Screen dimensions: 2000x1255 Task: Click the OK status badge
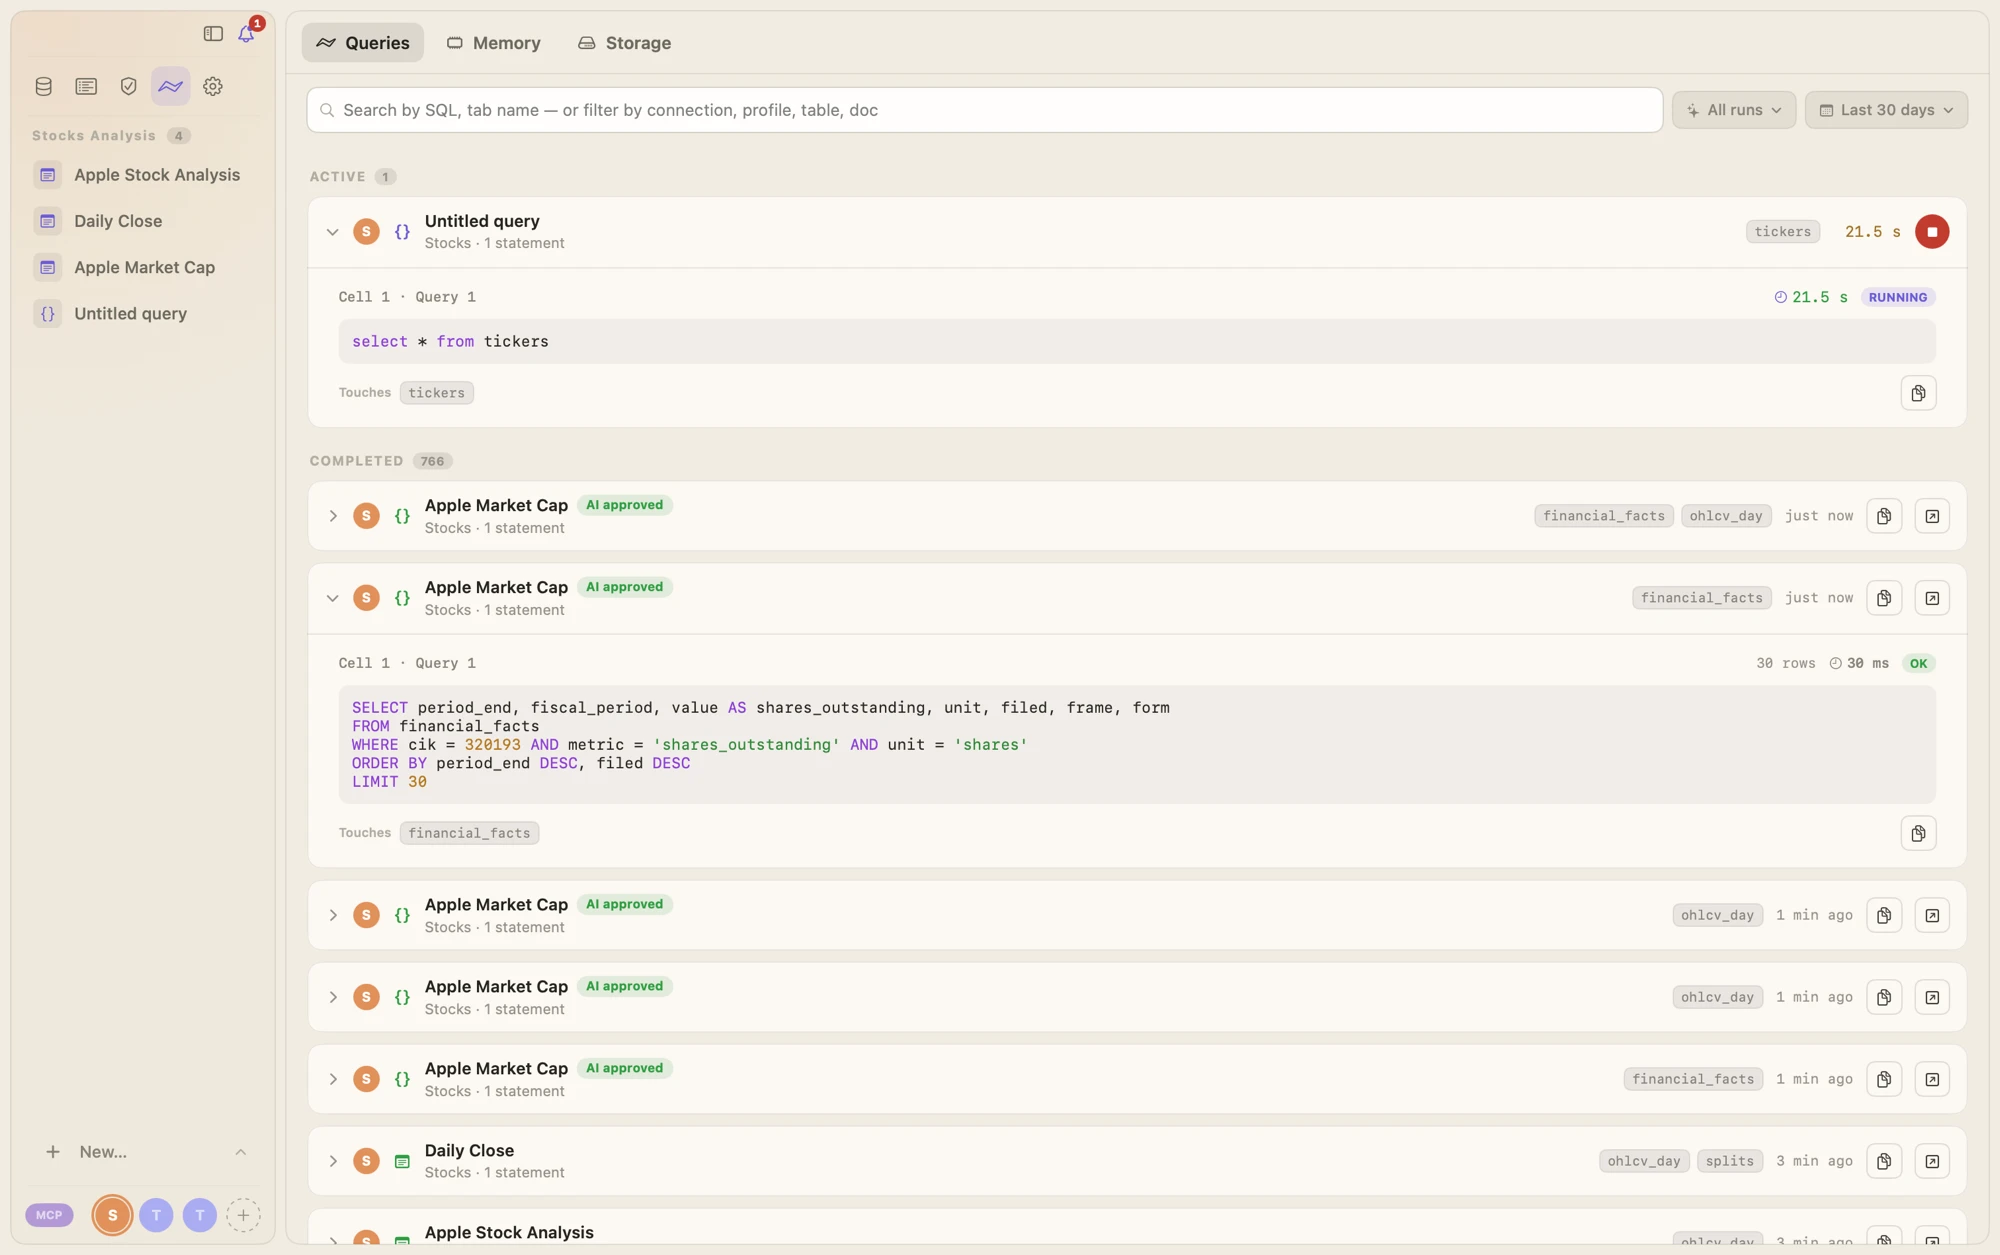click(x=1918, y=663)
